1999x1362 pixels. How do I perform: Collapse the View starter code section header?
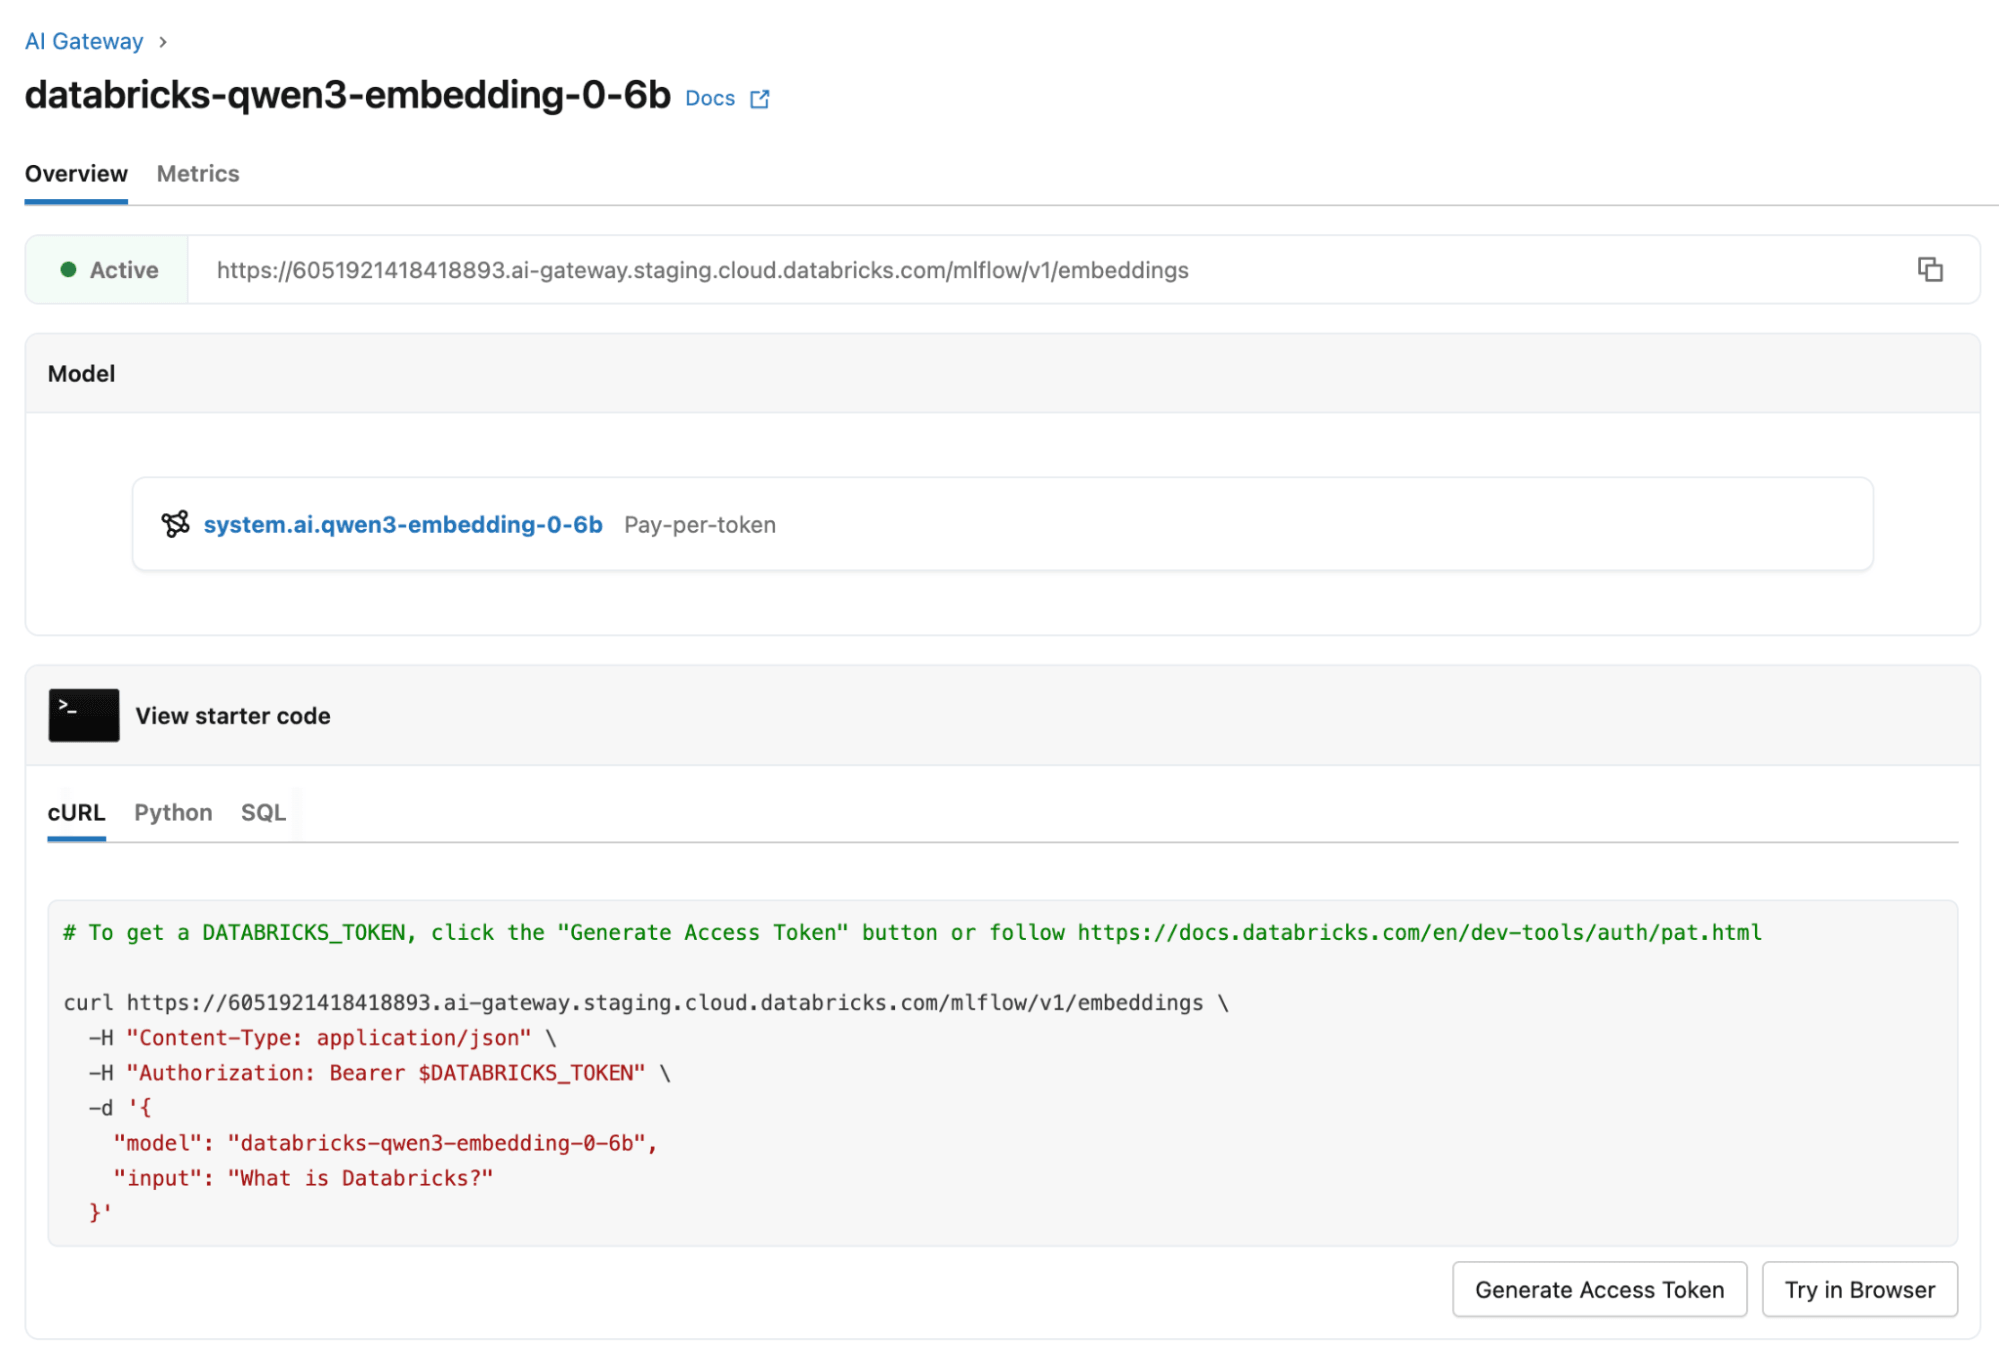pos(233,716)
